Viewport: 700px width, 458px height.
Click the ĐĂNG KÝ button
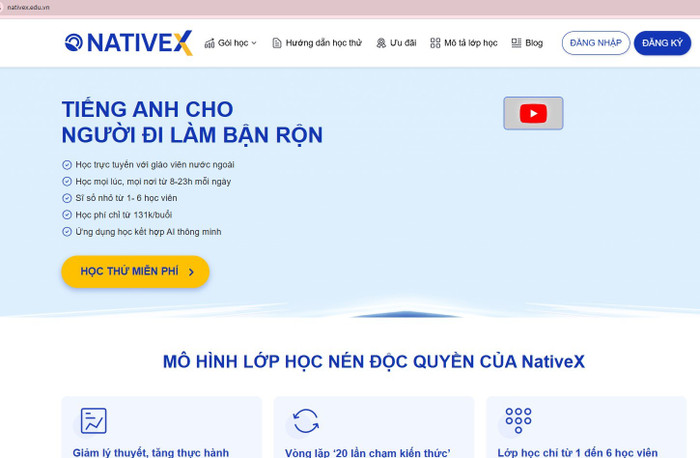(x=662, y=43)
